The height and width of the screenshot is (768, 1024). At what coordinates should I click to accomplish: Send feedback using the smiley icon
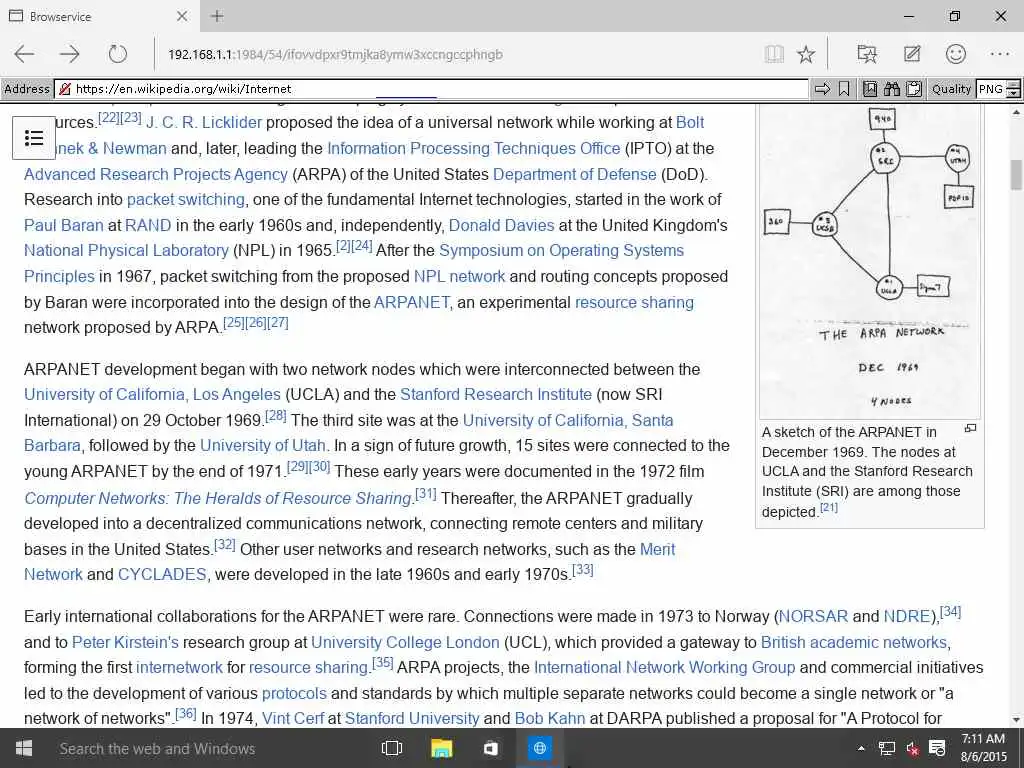pyautogui.click(x=955, y=54)
